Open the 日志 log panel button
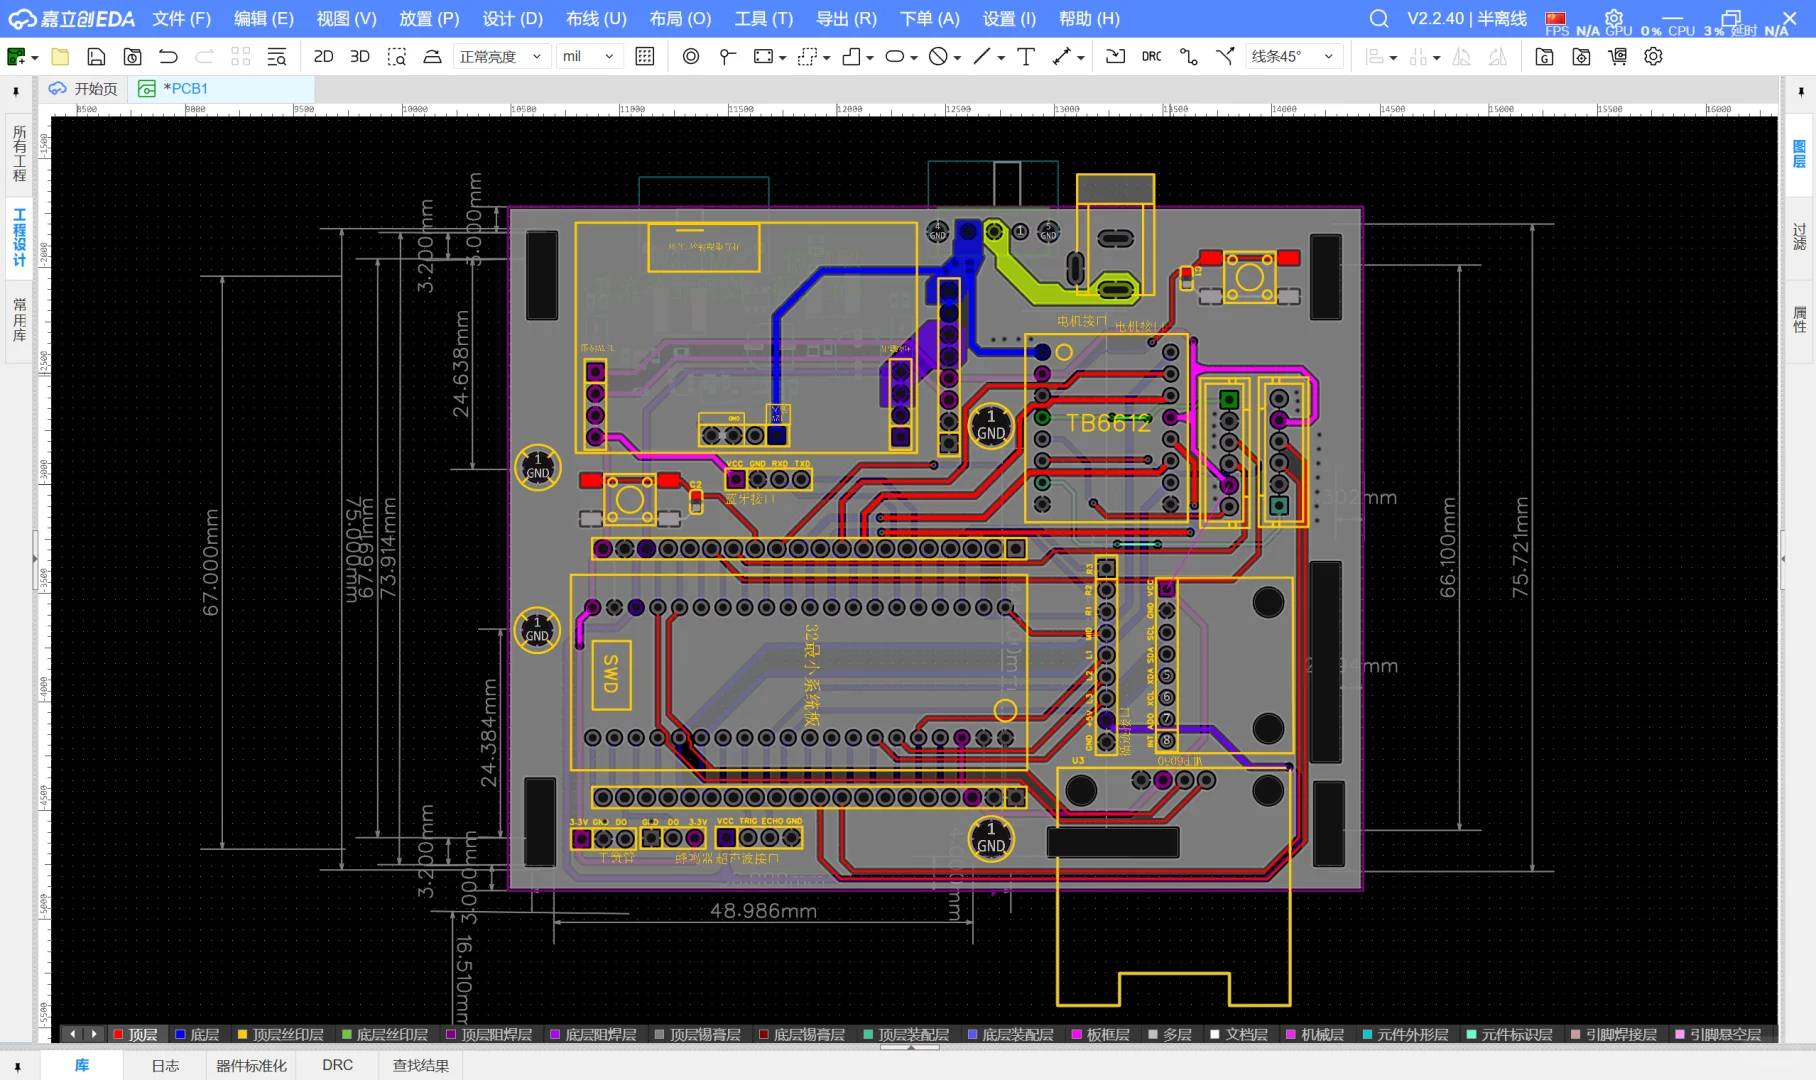The height and width of the screenshot is (1080, 1816). (x=166, y=1066)
